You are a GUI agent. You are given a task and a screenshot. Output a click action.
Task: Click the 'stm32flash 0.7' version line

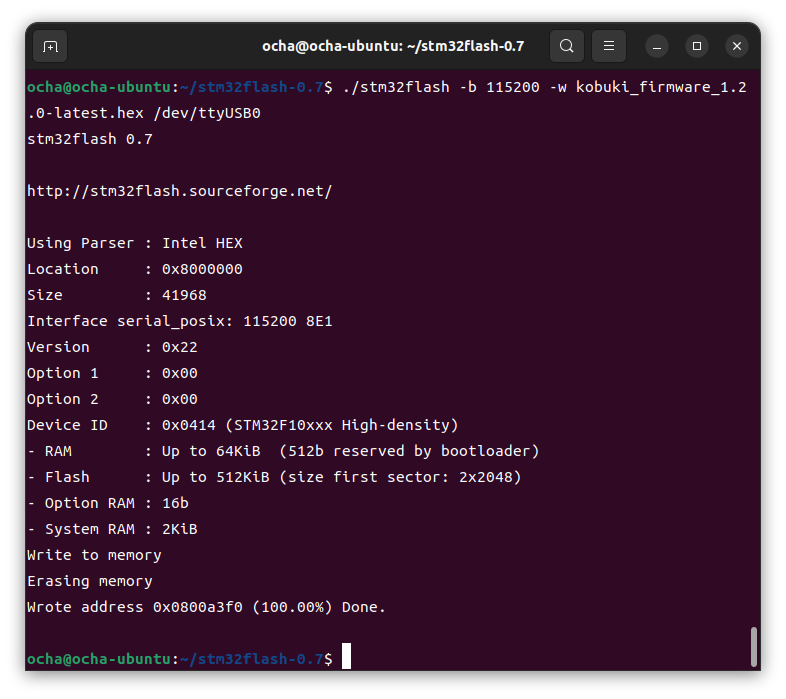90,139
